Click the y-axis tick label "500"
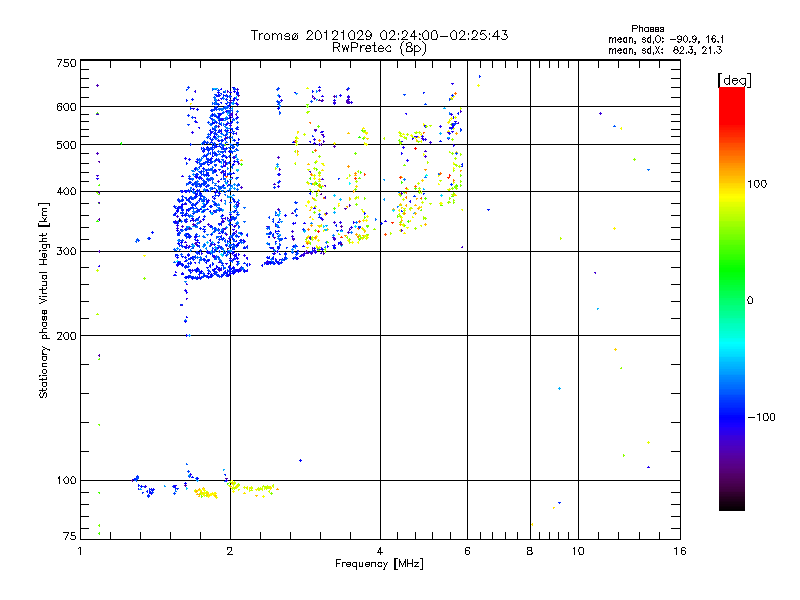 pos(66,145)
